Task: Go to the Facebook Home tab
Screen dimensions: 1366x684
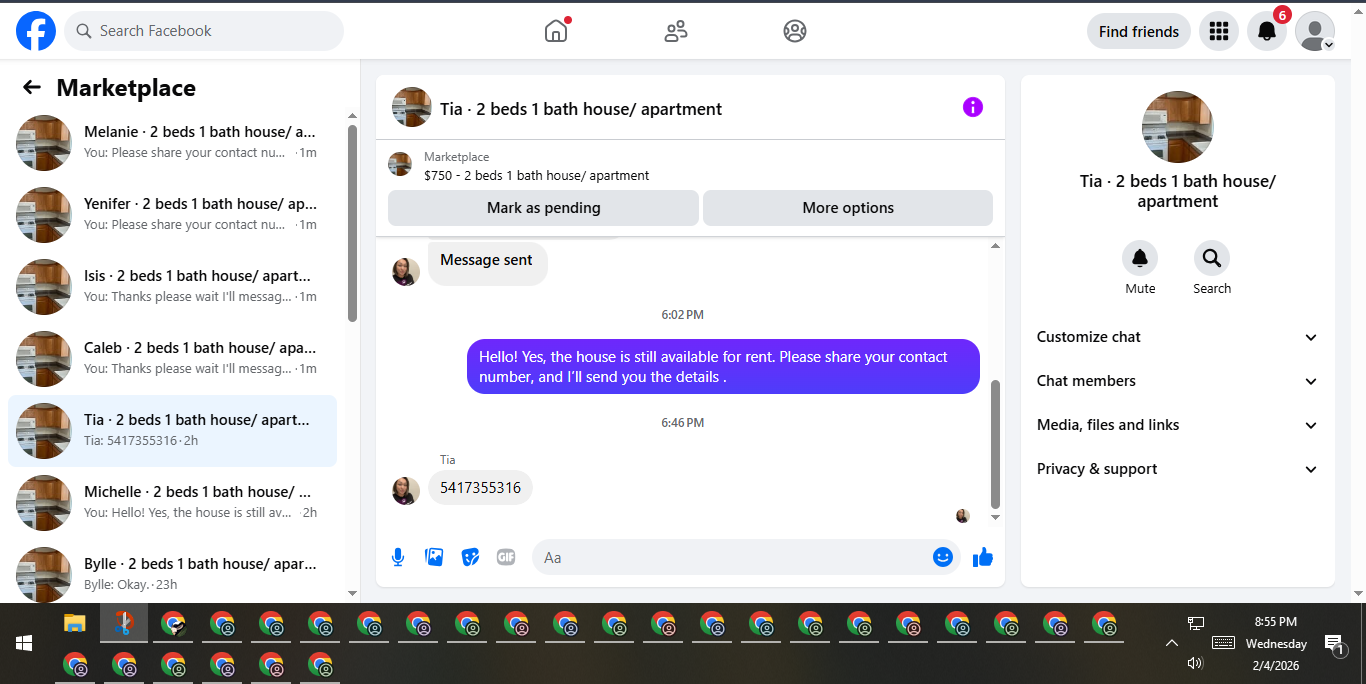Action: 556,31
